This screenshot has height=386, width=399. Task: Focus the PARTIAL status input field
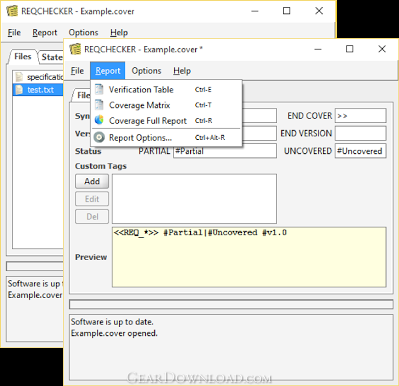coord(225,151)
